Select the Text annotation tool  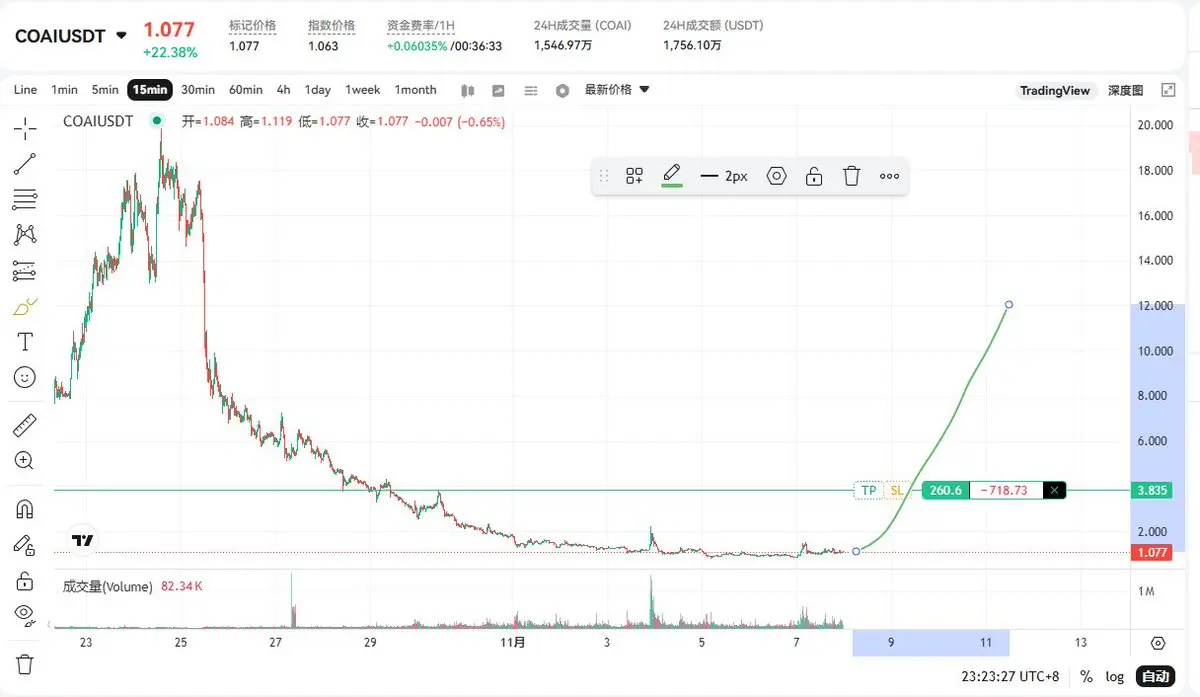(x=25, y=342)
